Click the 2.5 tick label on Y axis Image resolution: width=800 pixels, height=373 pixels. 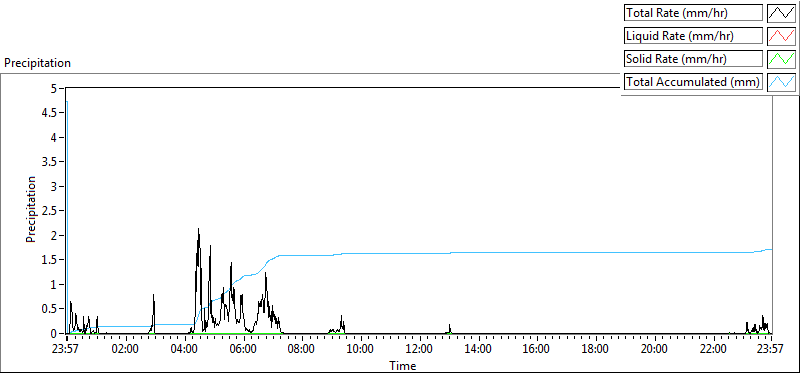point(48,211)
